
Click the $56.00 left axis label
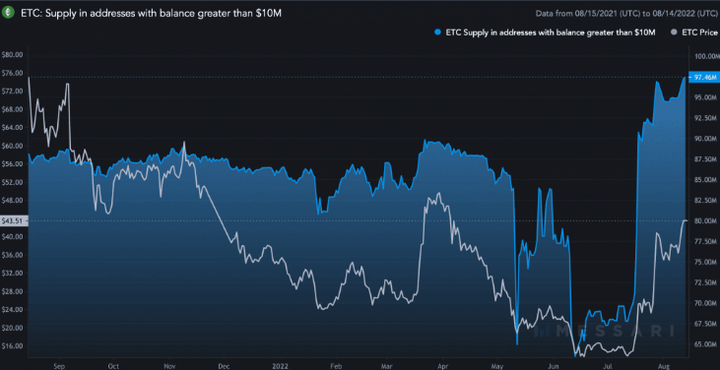(x=13, y=163)
